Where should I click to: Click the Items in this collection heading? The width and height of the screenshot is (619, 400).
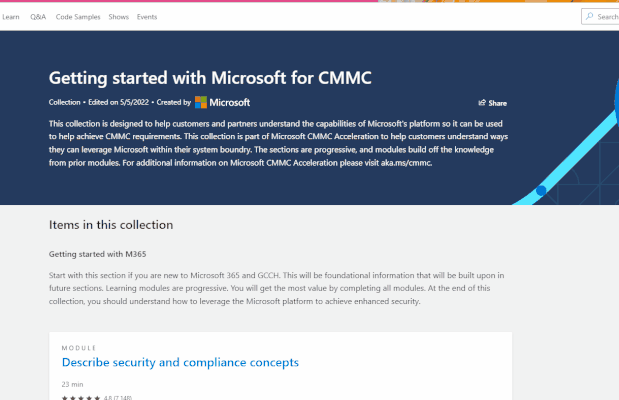click(x=111, y=225)
